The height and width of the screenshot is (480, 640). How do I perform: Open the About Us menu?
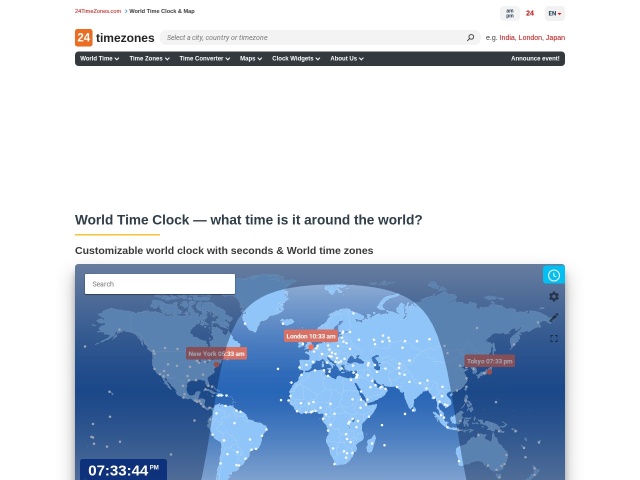[x=347, y=58]
